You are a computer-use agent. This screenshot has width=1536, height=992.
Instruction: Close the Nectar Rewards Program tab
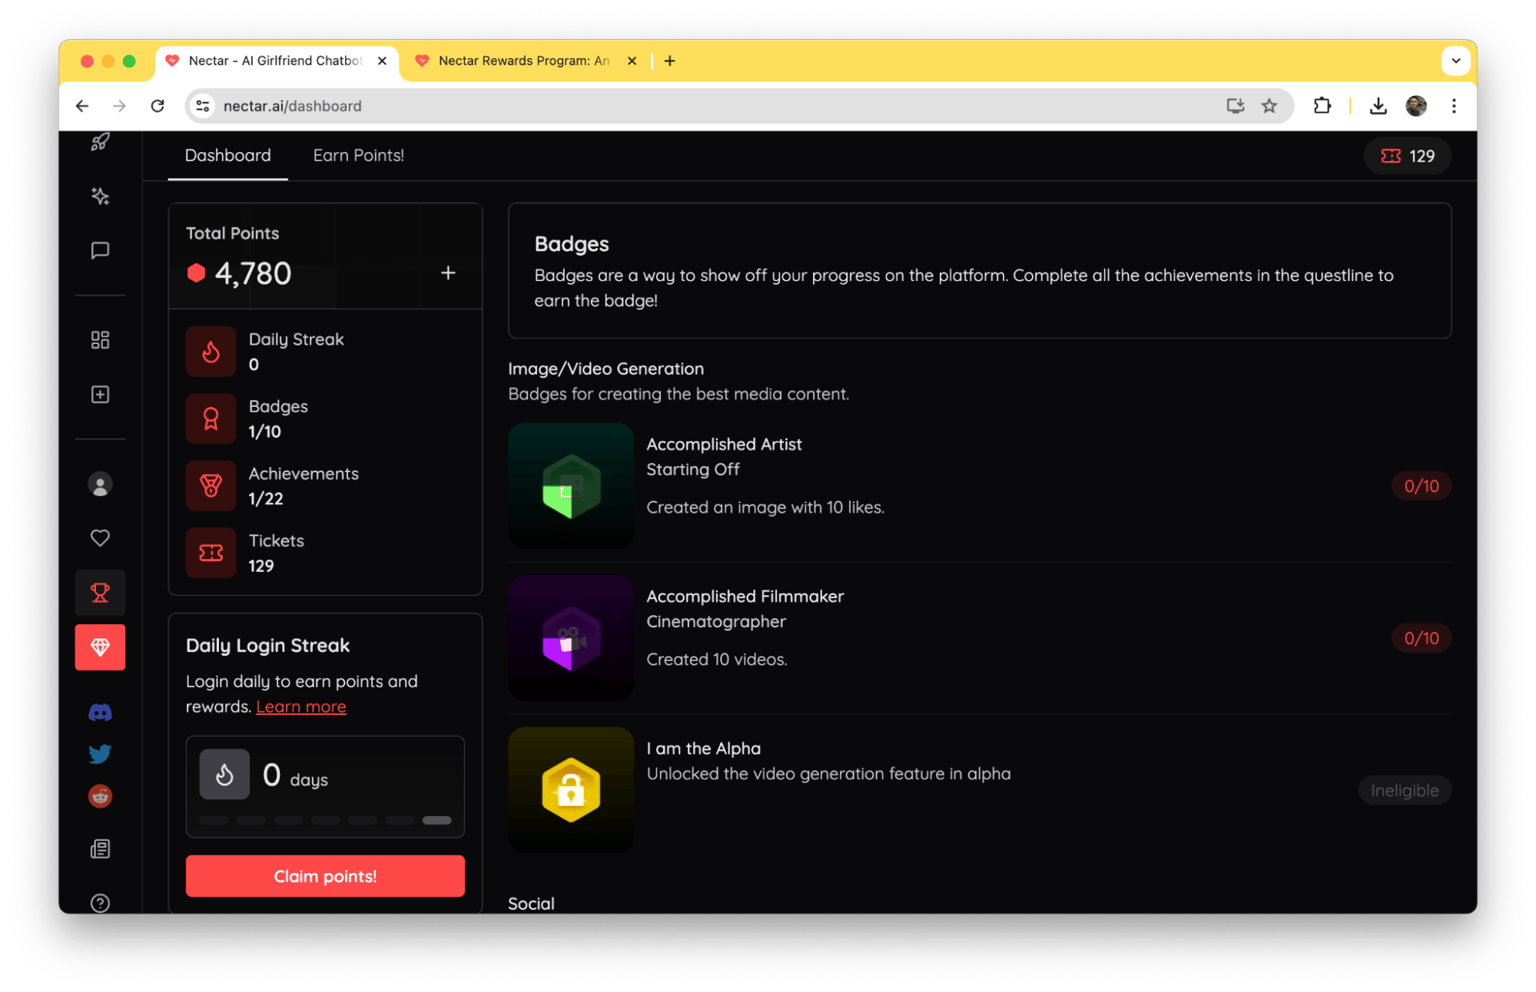point(632,61)
